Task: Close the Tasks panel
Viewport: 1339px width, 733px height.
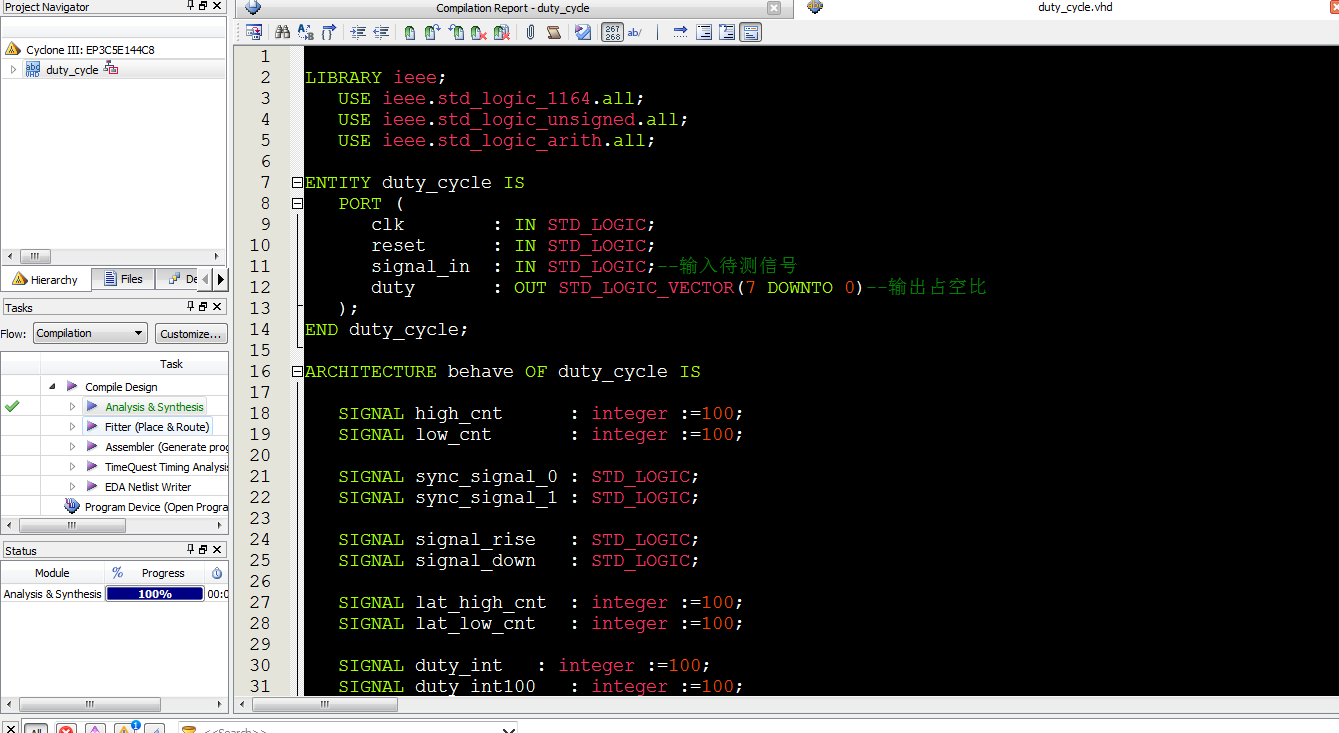Action: (217, 306)
